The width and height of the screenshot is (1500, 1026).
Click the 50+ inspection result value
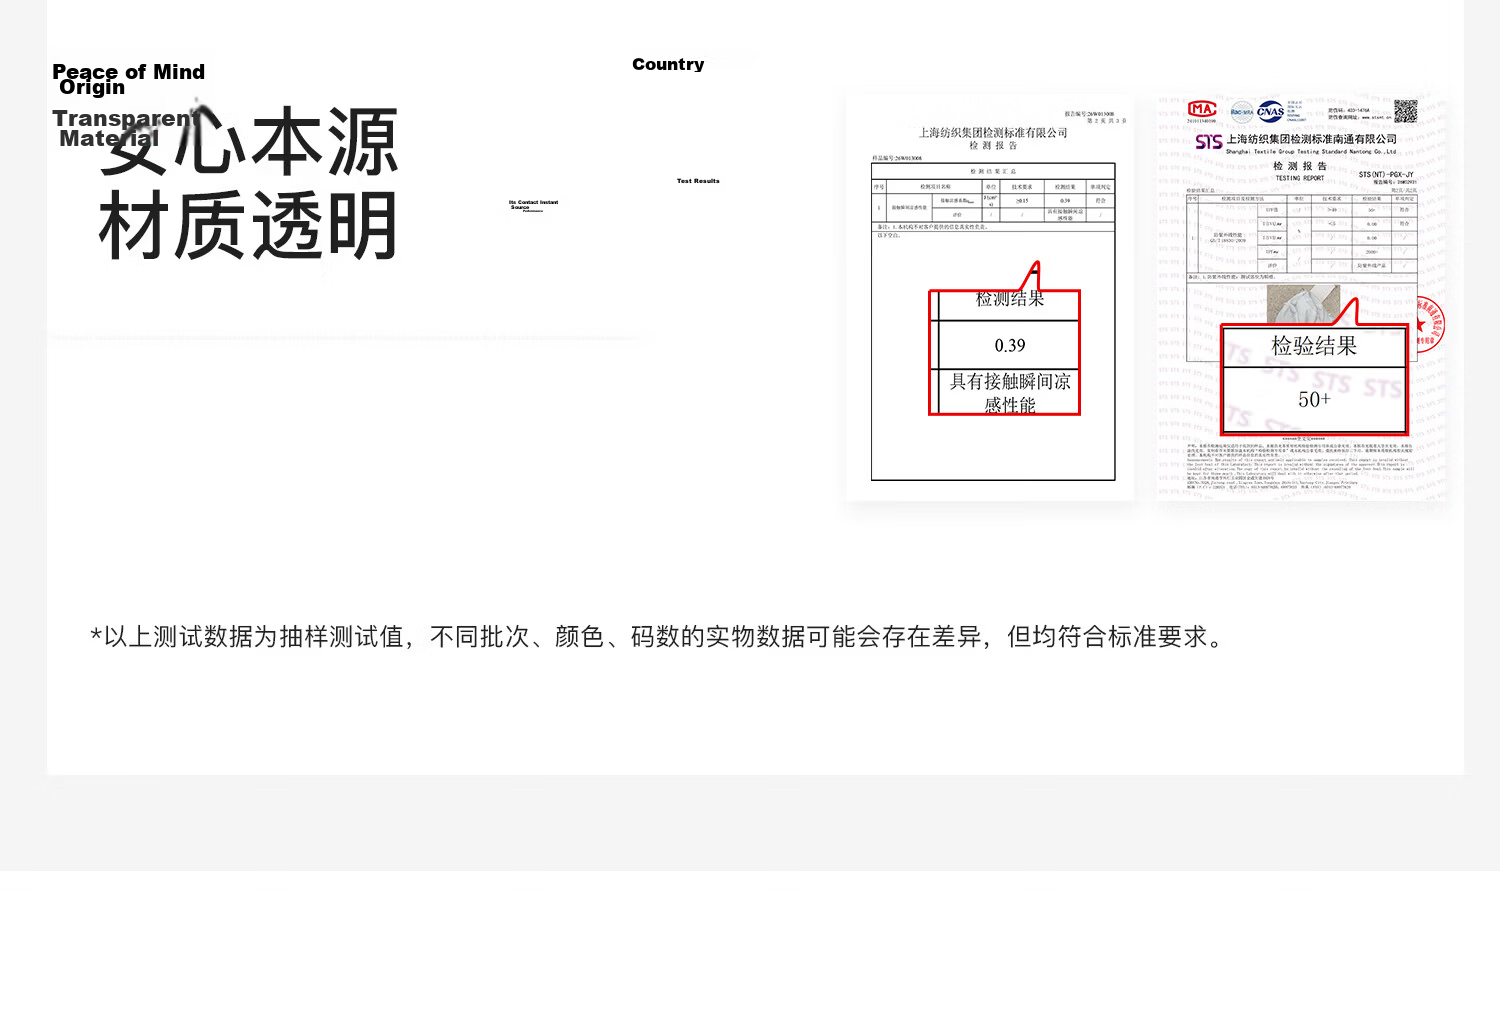point(1314,399)
